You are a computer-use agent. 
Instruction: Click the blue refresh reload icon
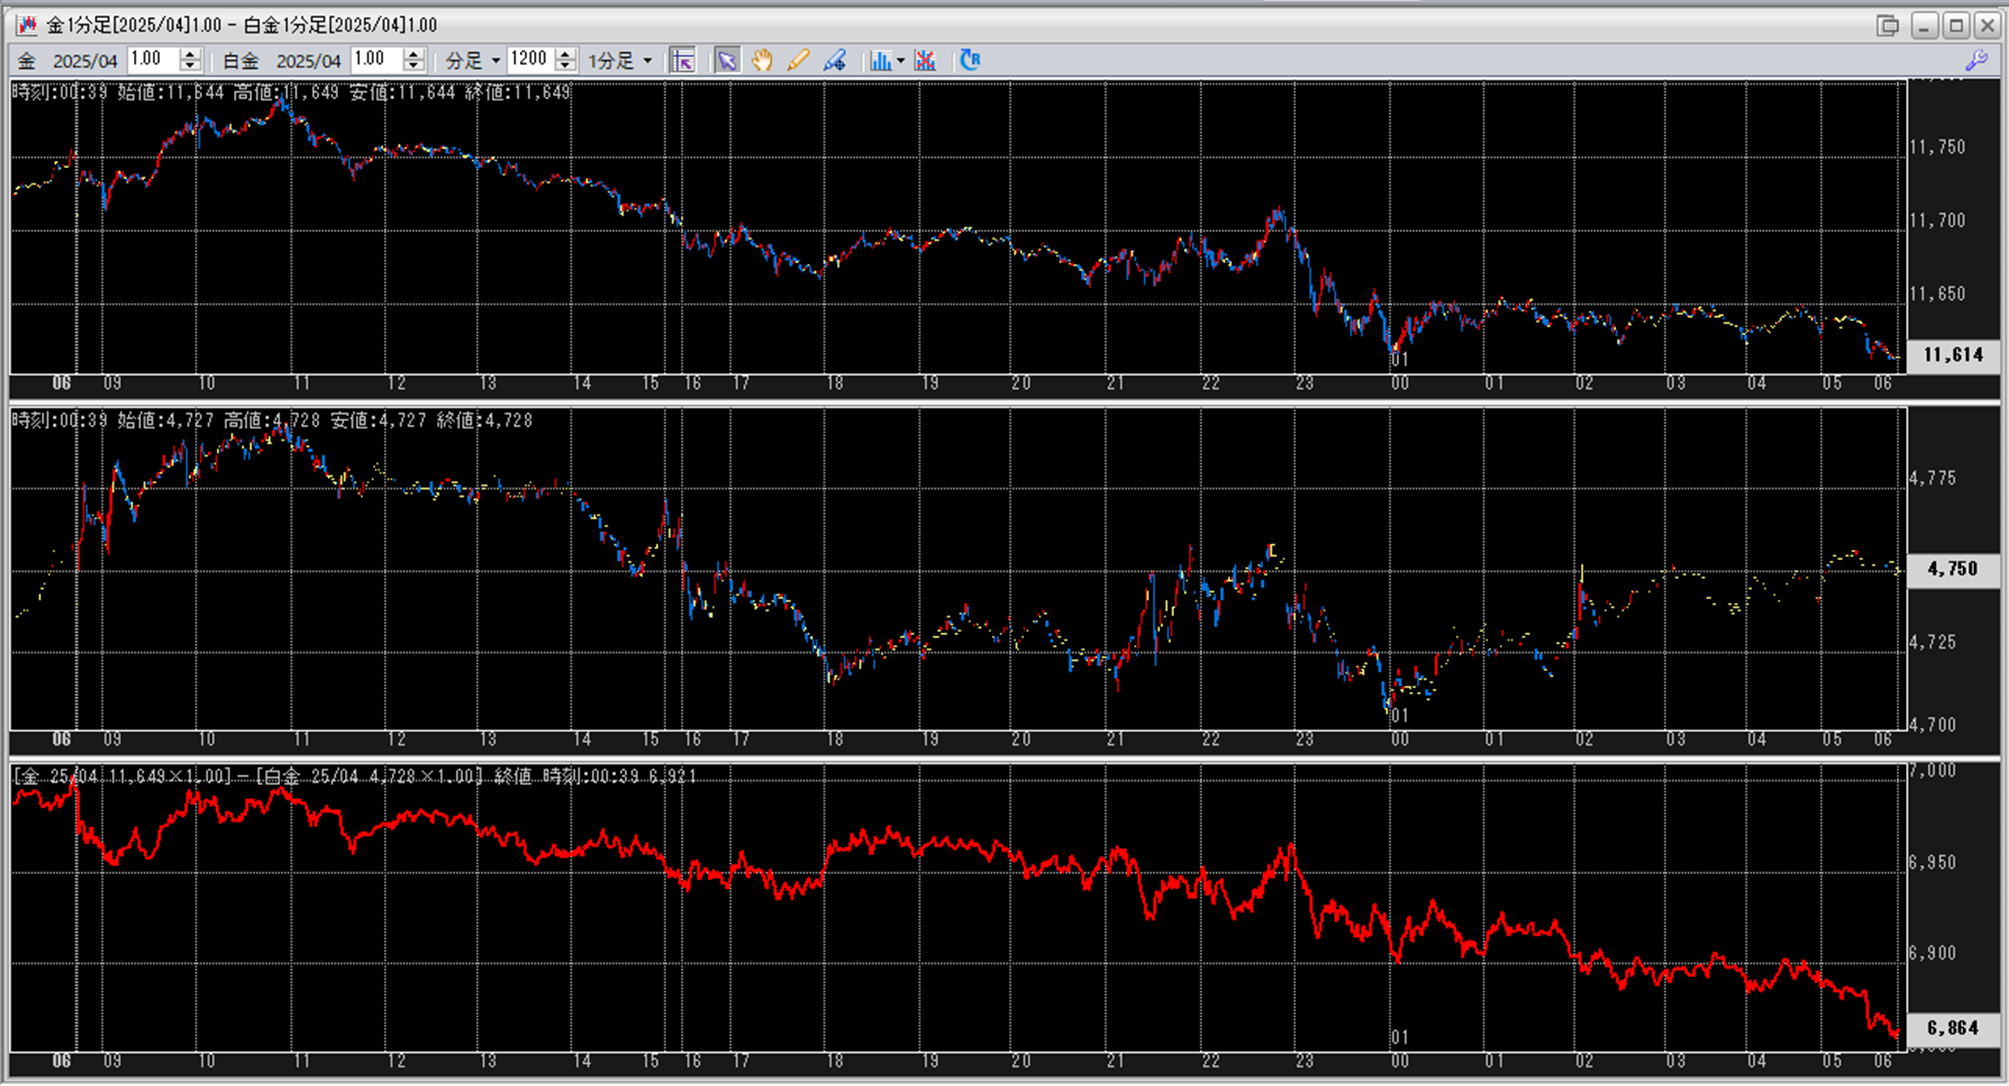(969, 61)
